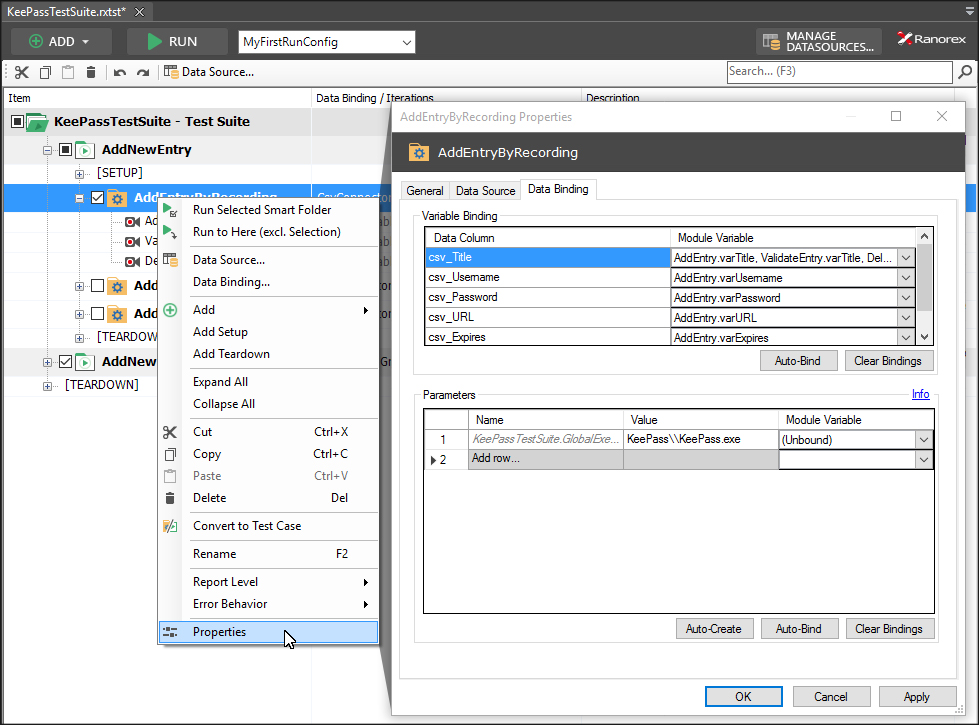Toggle the lower AddNew test case checkbox

[66, 361]
